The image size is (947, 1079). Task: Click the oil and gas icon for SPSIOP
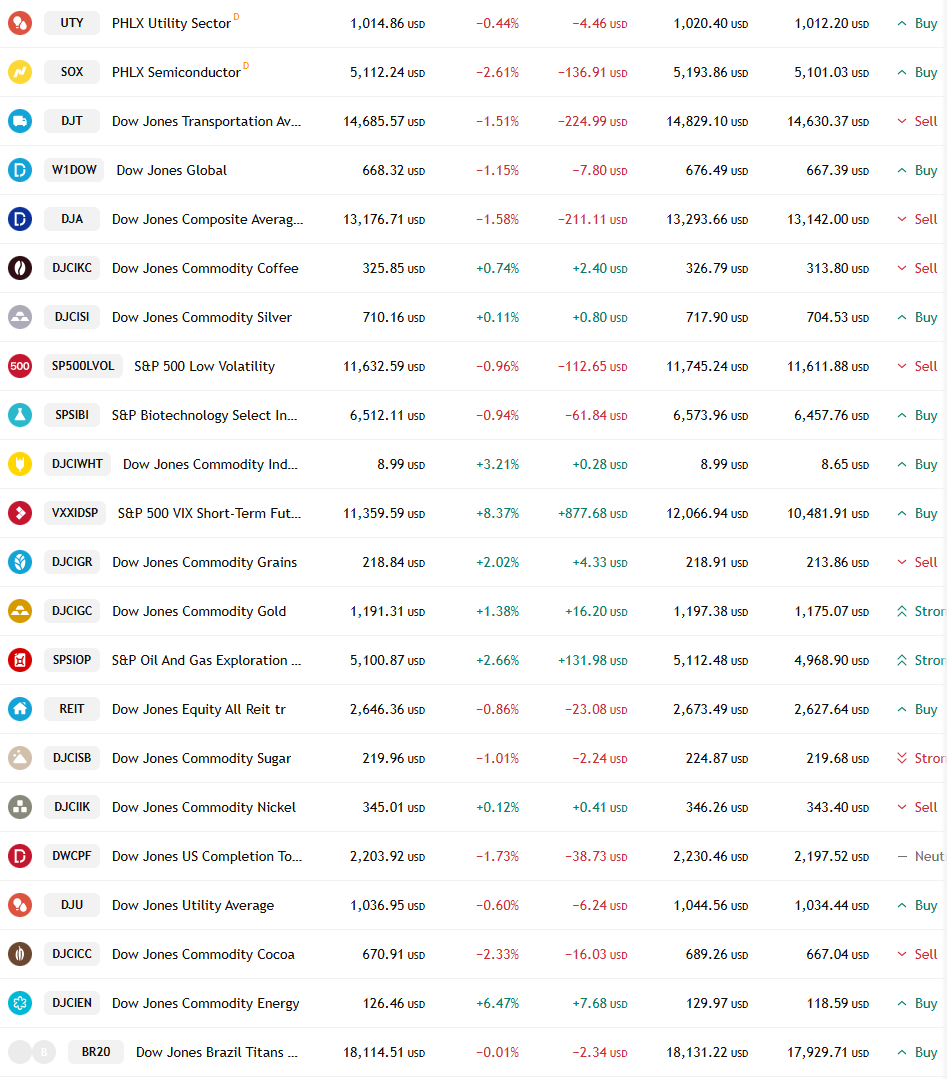coord(20,660)
